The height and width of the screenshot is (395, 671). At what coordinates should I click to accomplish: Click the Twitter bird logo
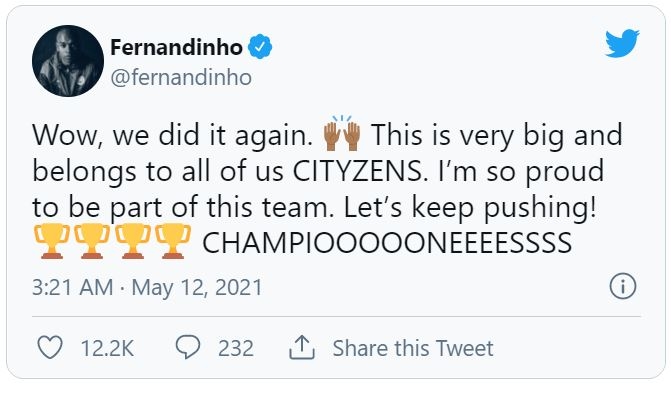622,43
